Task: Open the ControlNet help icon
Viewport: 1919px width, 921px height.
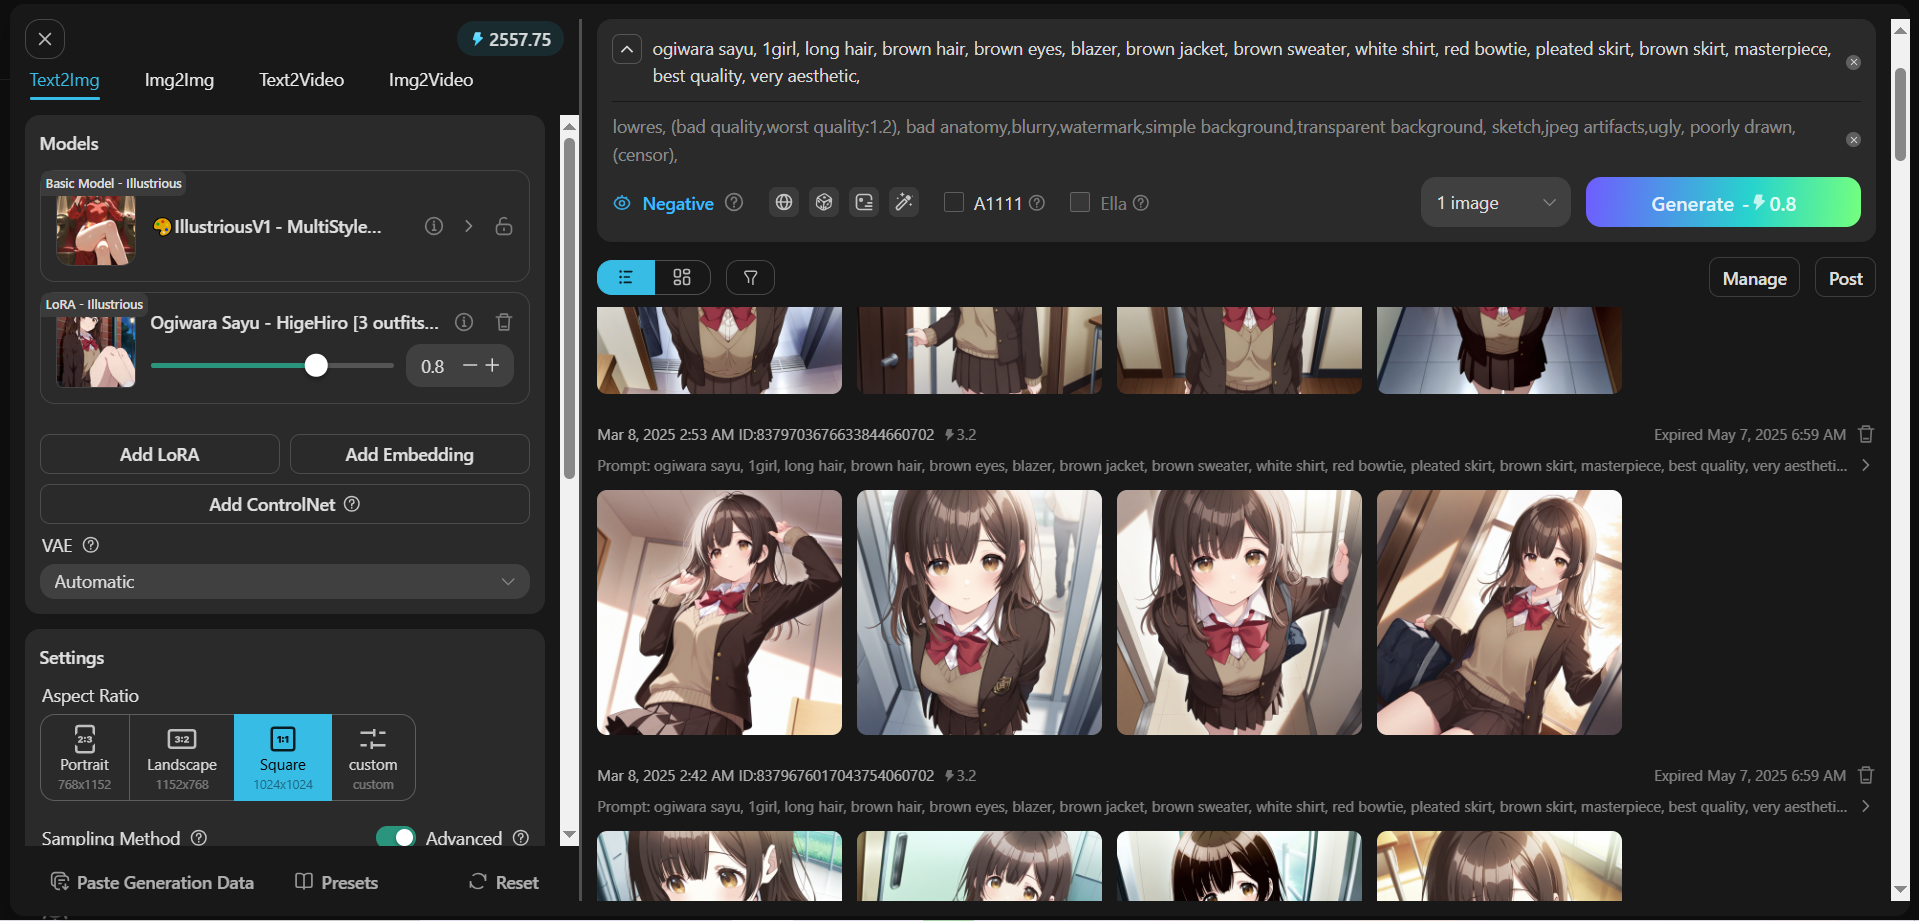Action: (352, 504)
